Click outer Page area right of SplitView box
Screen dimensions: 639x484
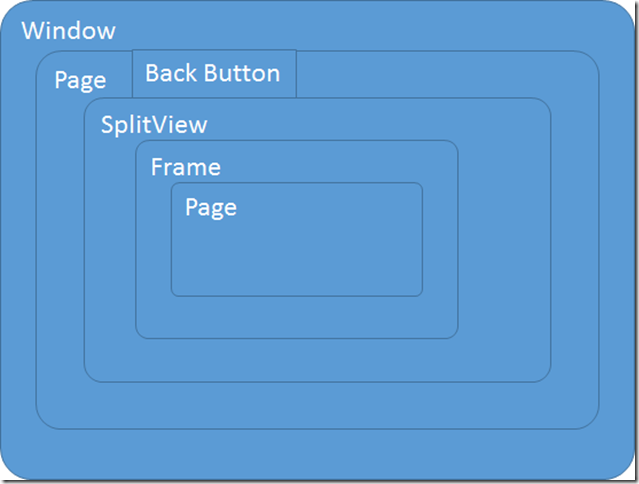(575, 240)
